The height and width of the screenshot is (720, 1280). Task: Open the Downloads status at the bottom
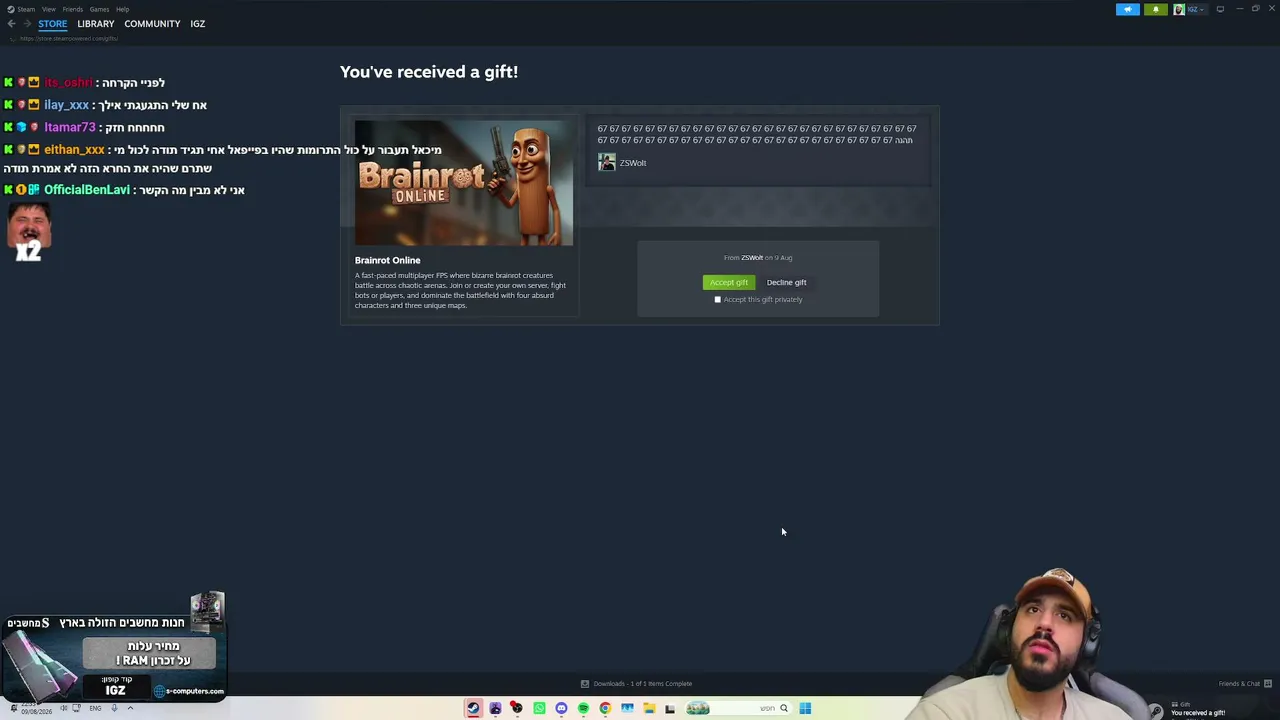point(642,684)
